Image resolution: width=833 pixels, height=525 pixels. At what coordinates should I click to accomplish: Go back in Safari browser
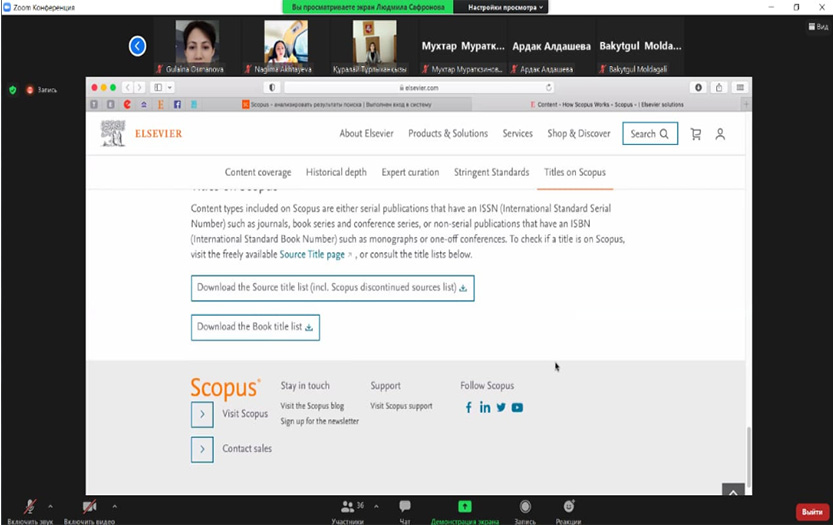click(128, 87)
